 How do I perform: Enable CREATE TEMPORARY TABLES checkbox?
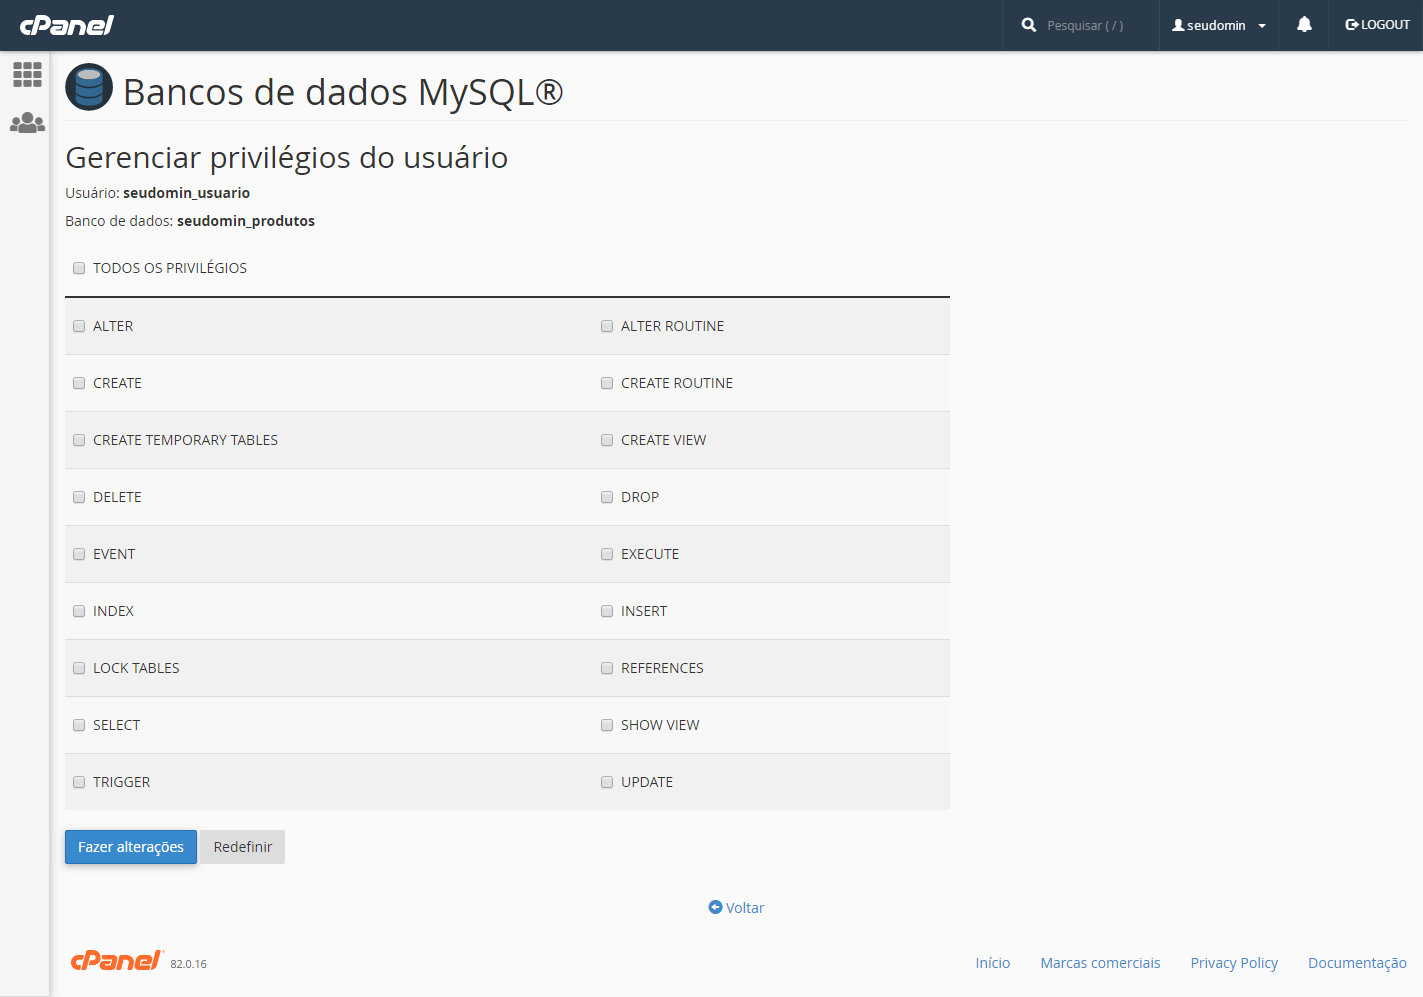pyautogui.click(x=79, y=440)
